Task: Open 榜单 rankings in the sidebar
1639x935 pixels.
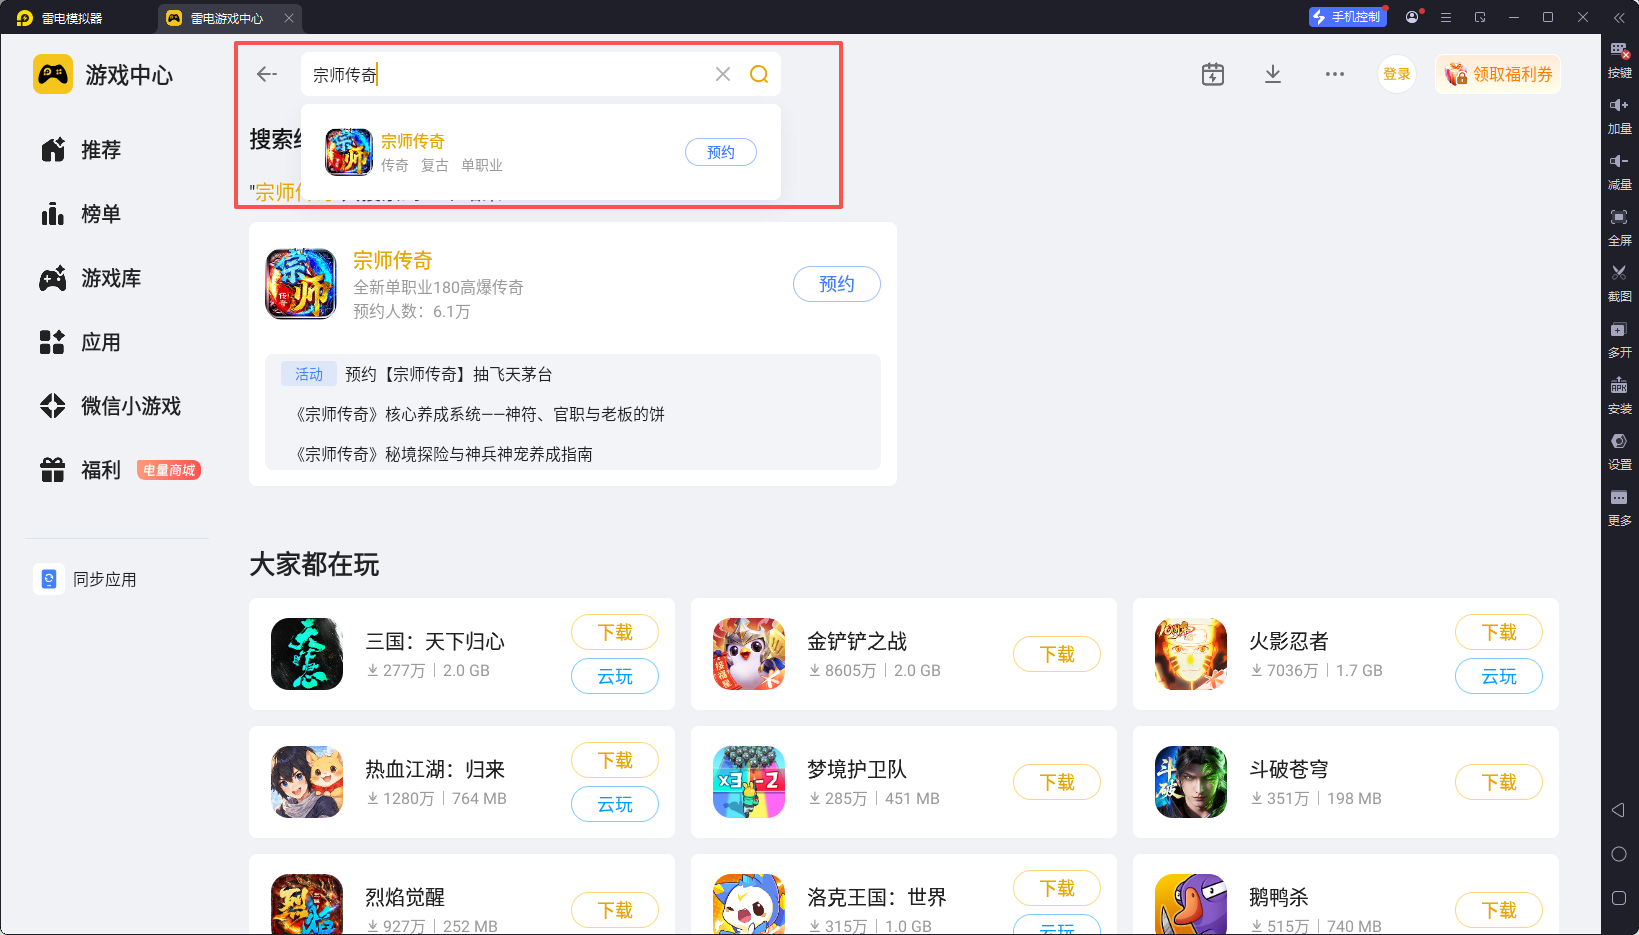Action: pyautogui.click(x=82, y=214)
